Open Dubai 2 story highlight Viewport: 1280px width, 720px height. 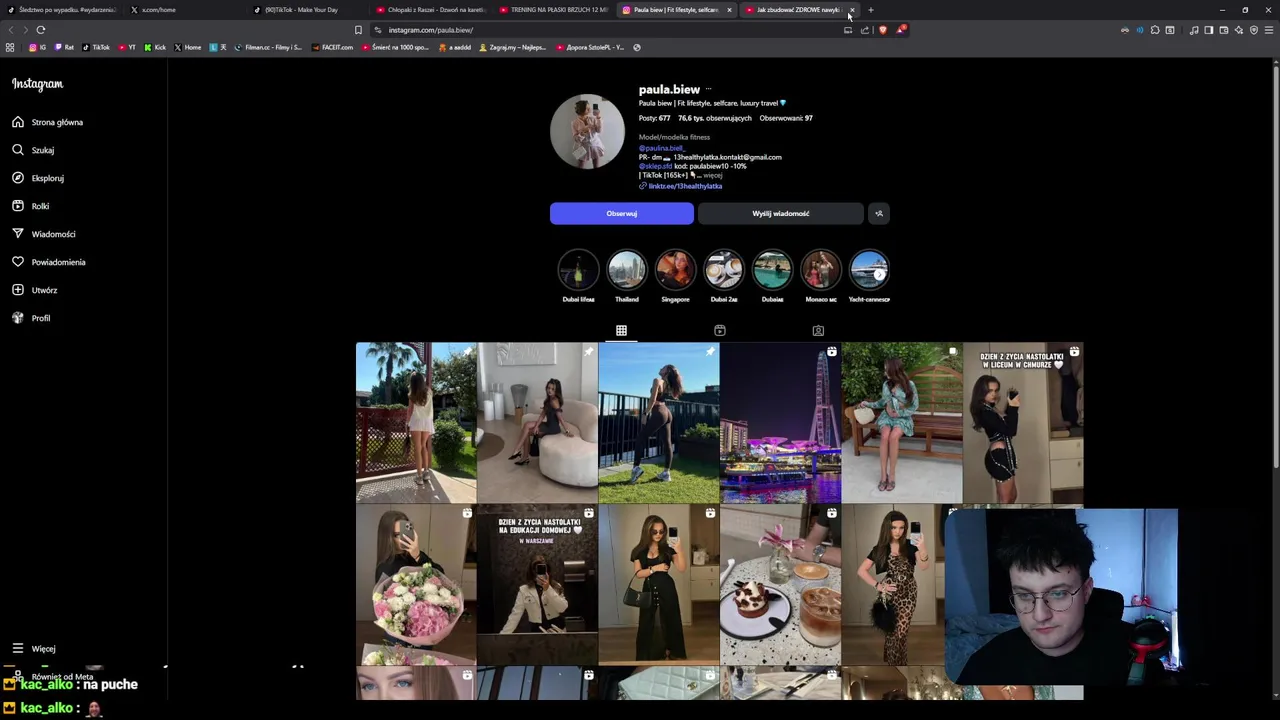[x=724, y=270]
